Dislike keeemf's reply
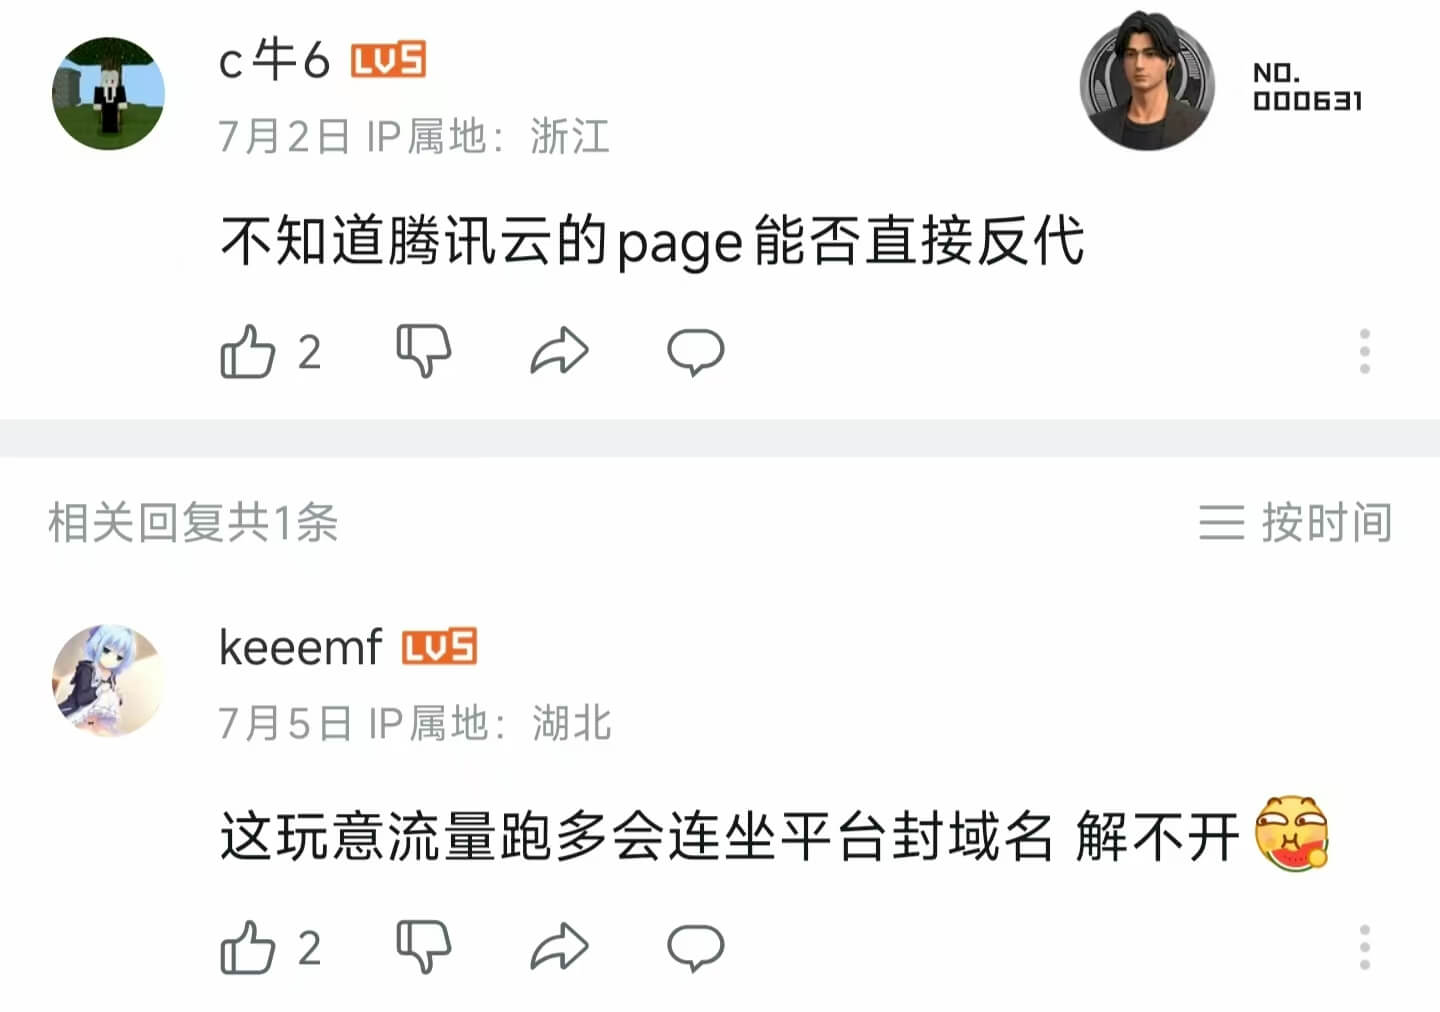The height and width of the screenshot is (1012, 1440). [424, 946]
